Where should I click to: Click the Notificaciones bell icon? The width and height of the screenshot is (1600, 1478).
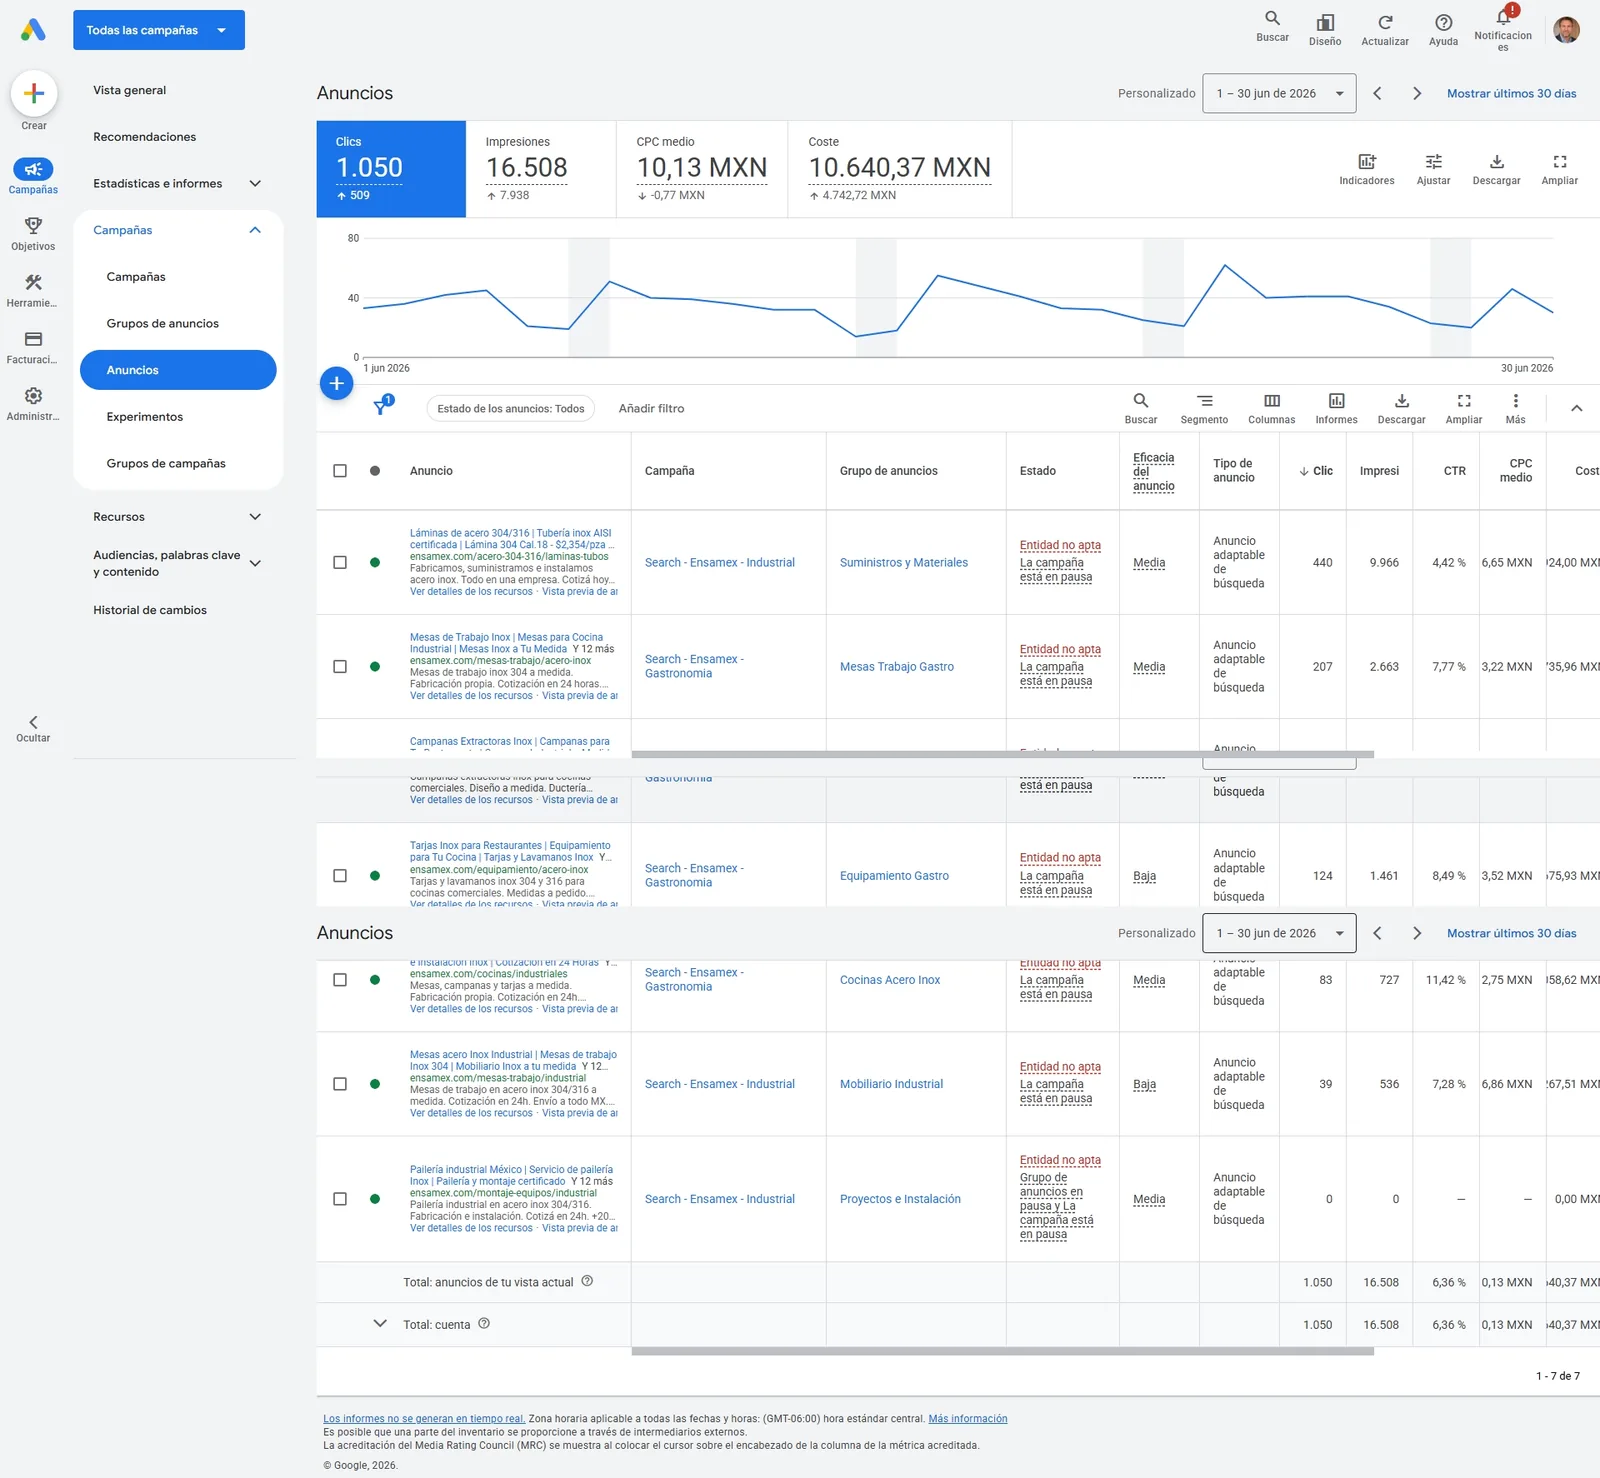coord(1503,17)
